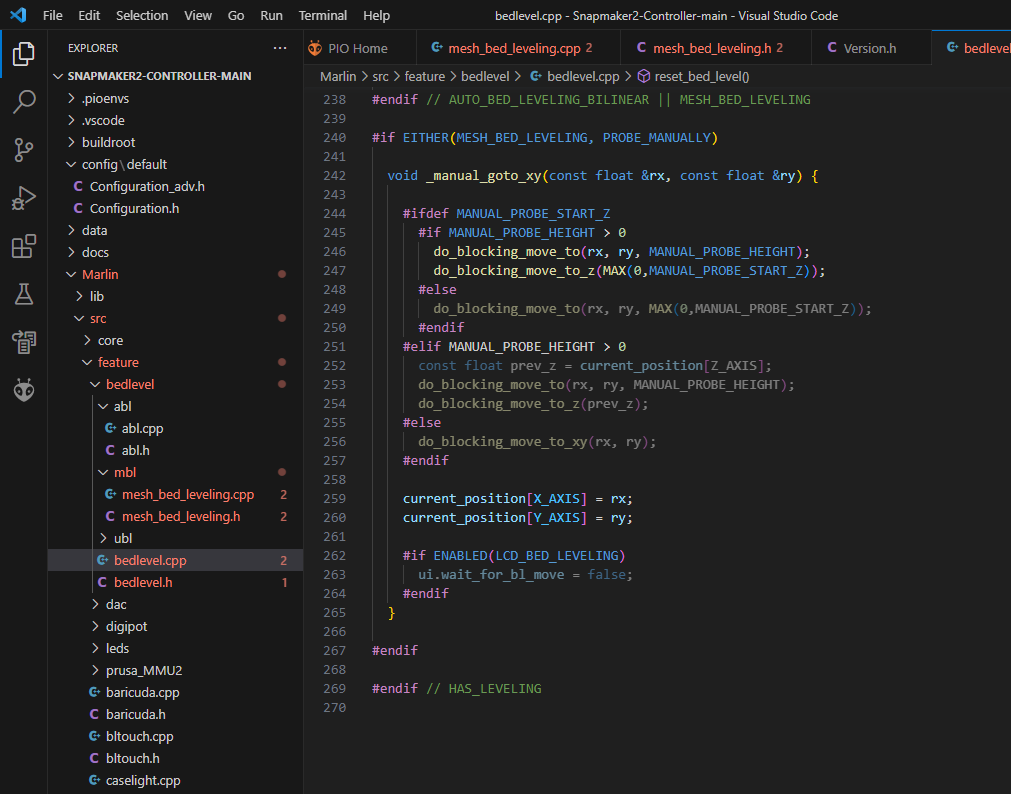Open the Run and Debug view
Image resolution: width=1011 pixels, height=794 pixels.
(x=24, y=197)
